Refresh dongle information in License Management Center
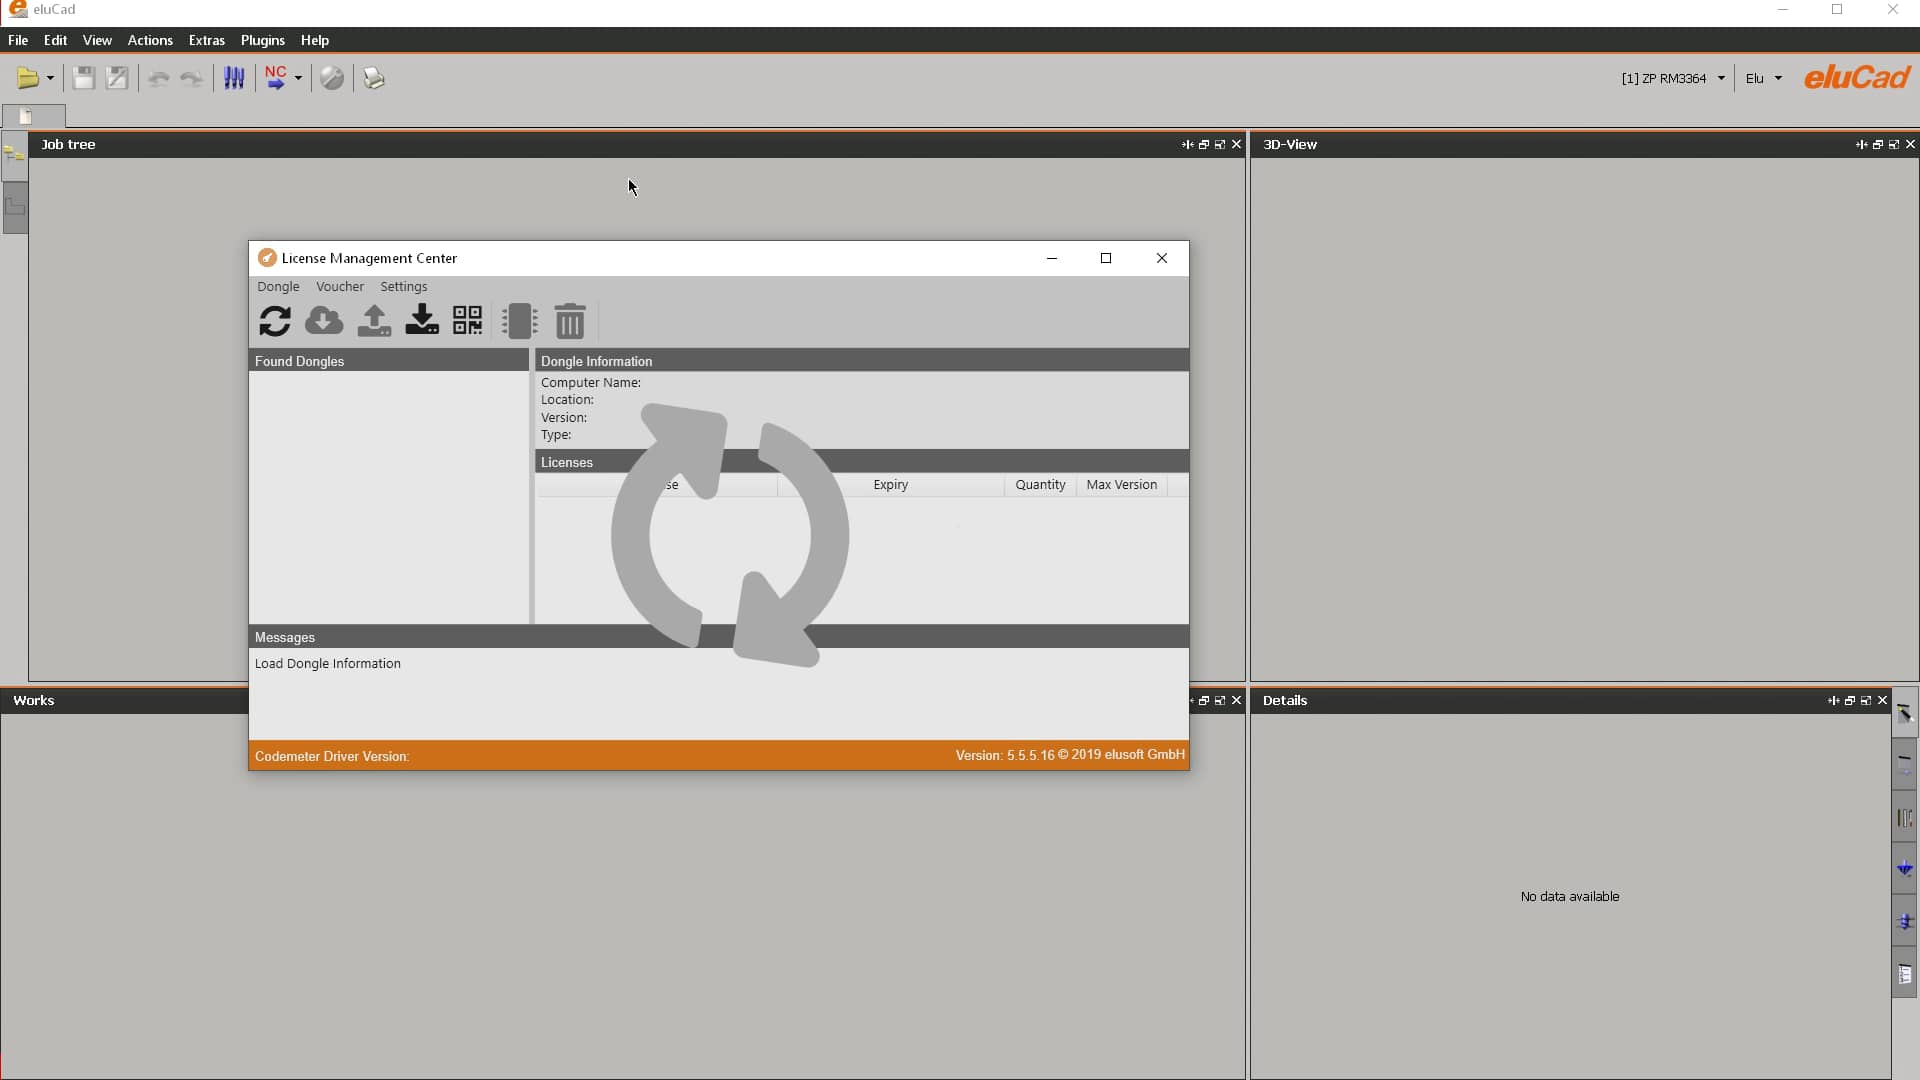 (x=274, y=321)
